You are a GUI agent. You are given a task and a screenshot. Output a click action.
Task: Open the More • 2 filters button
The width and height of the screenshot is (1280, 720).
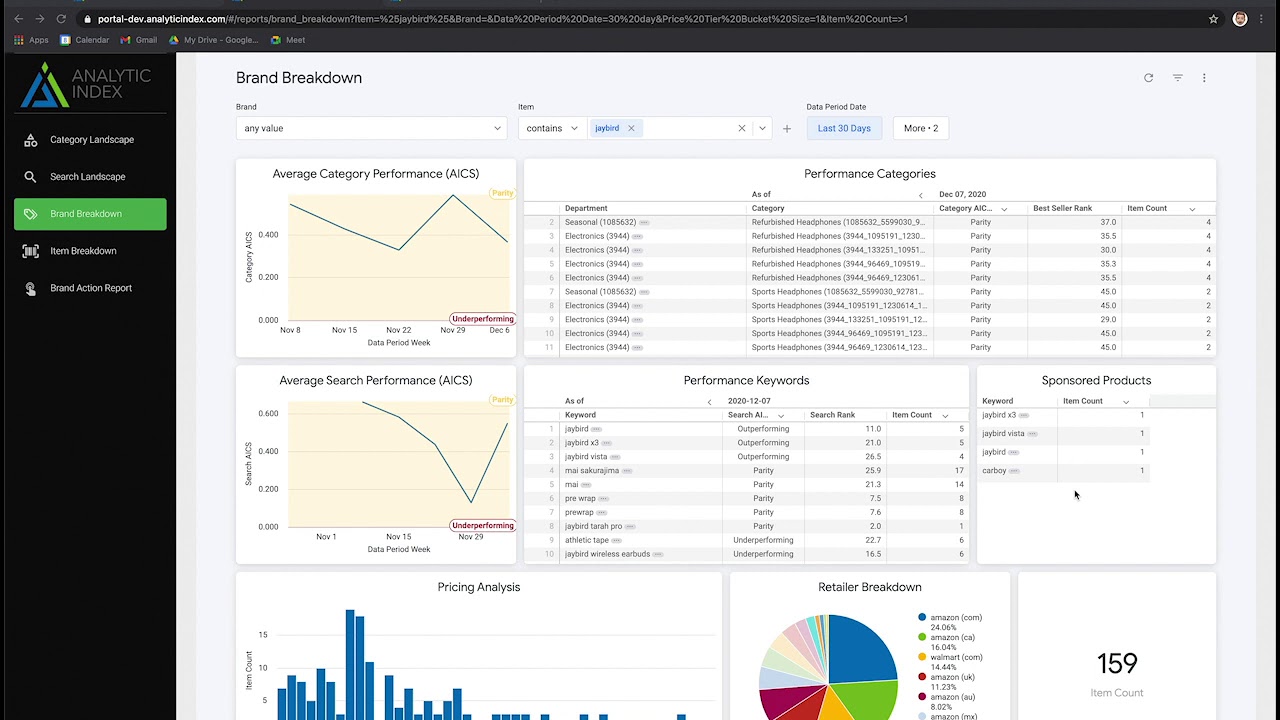click(x=920, y=128)
